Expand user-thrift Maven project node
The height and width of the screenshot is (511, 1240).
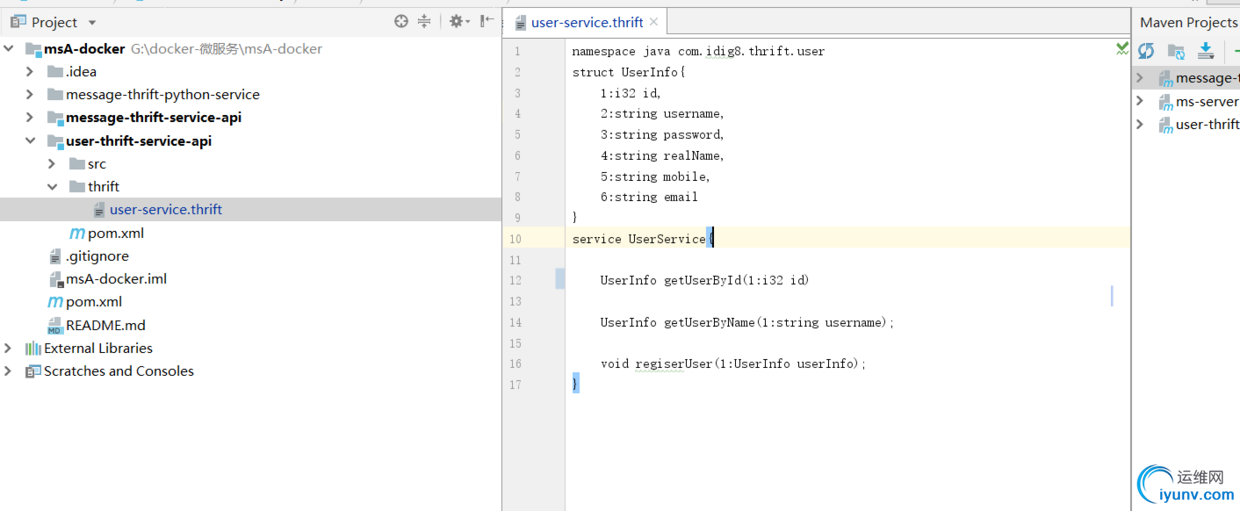pos(1139,124)
